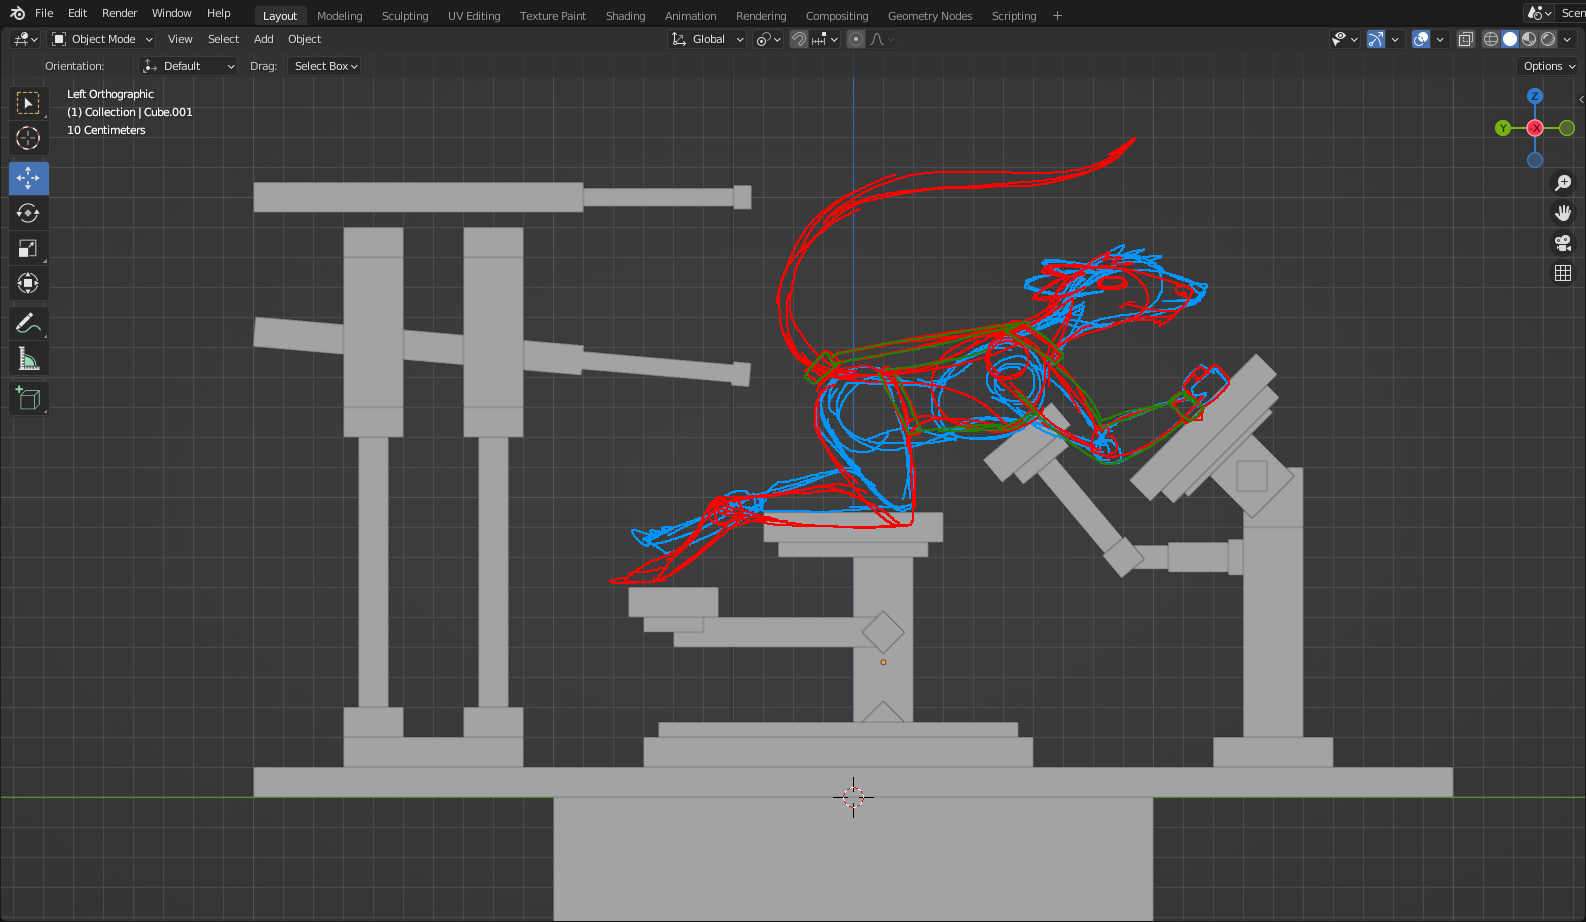Select the Rotate tool in the toolbar
The image size is (1586, 922).
click(28, 213)
